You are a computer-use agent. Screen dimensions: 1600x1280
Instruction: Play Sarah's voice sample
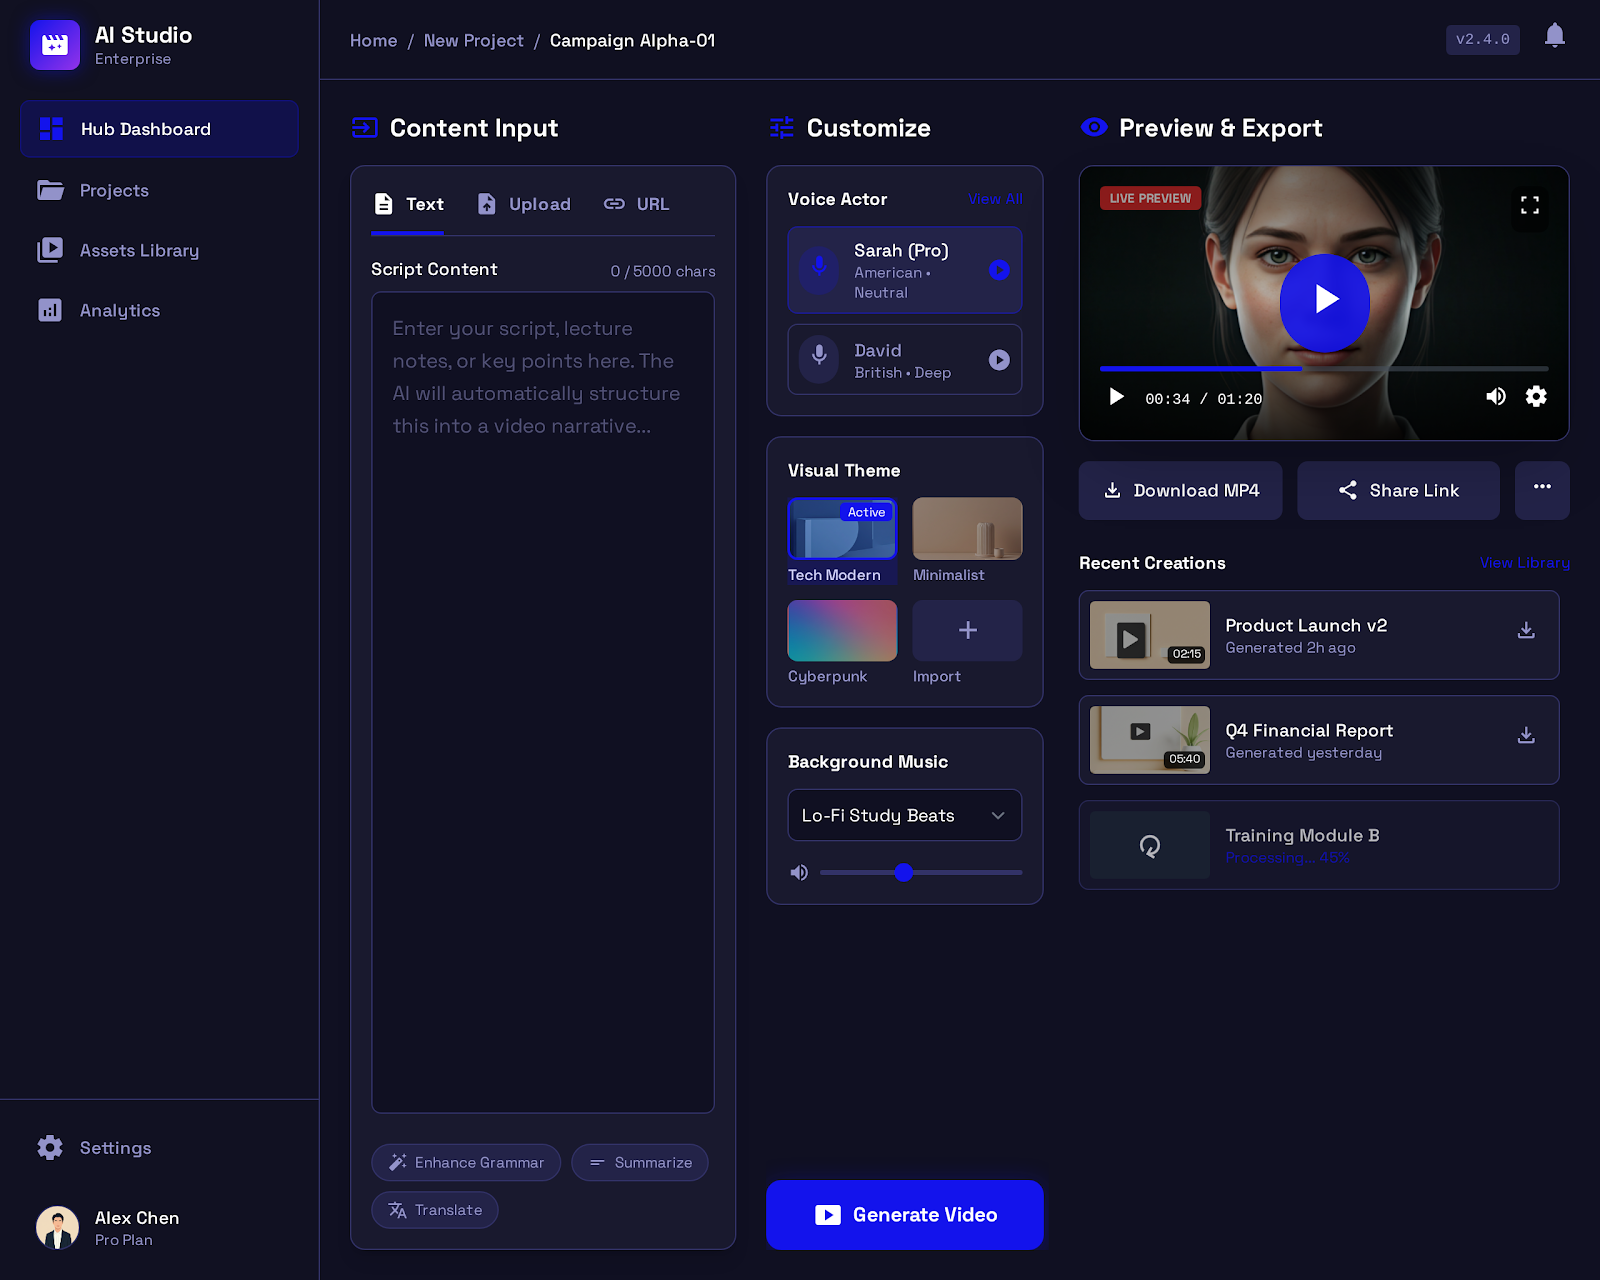point(999,269)
